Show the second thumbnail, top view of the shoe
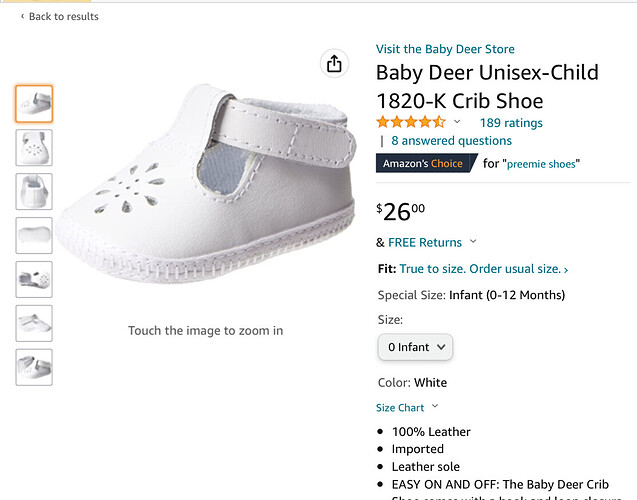The image size is (637, 500). click(34, 147)
